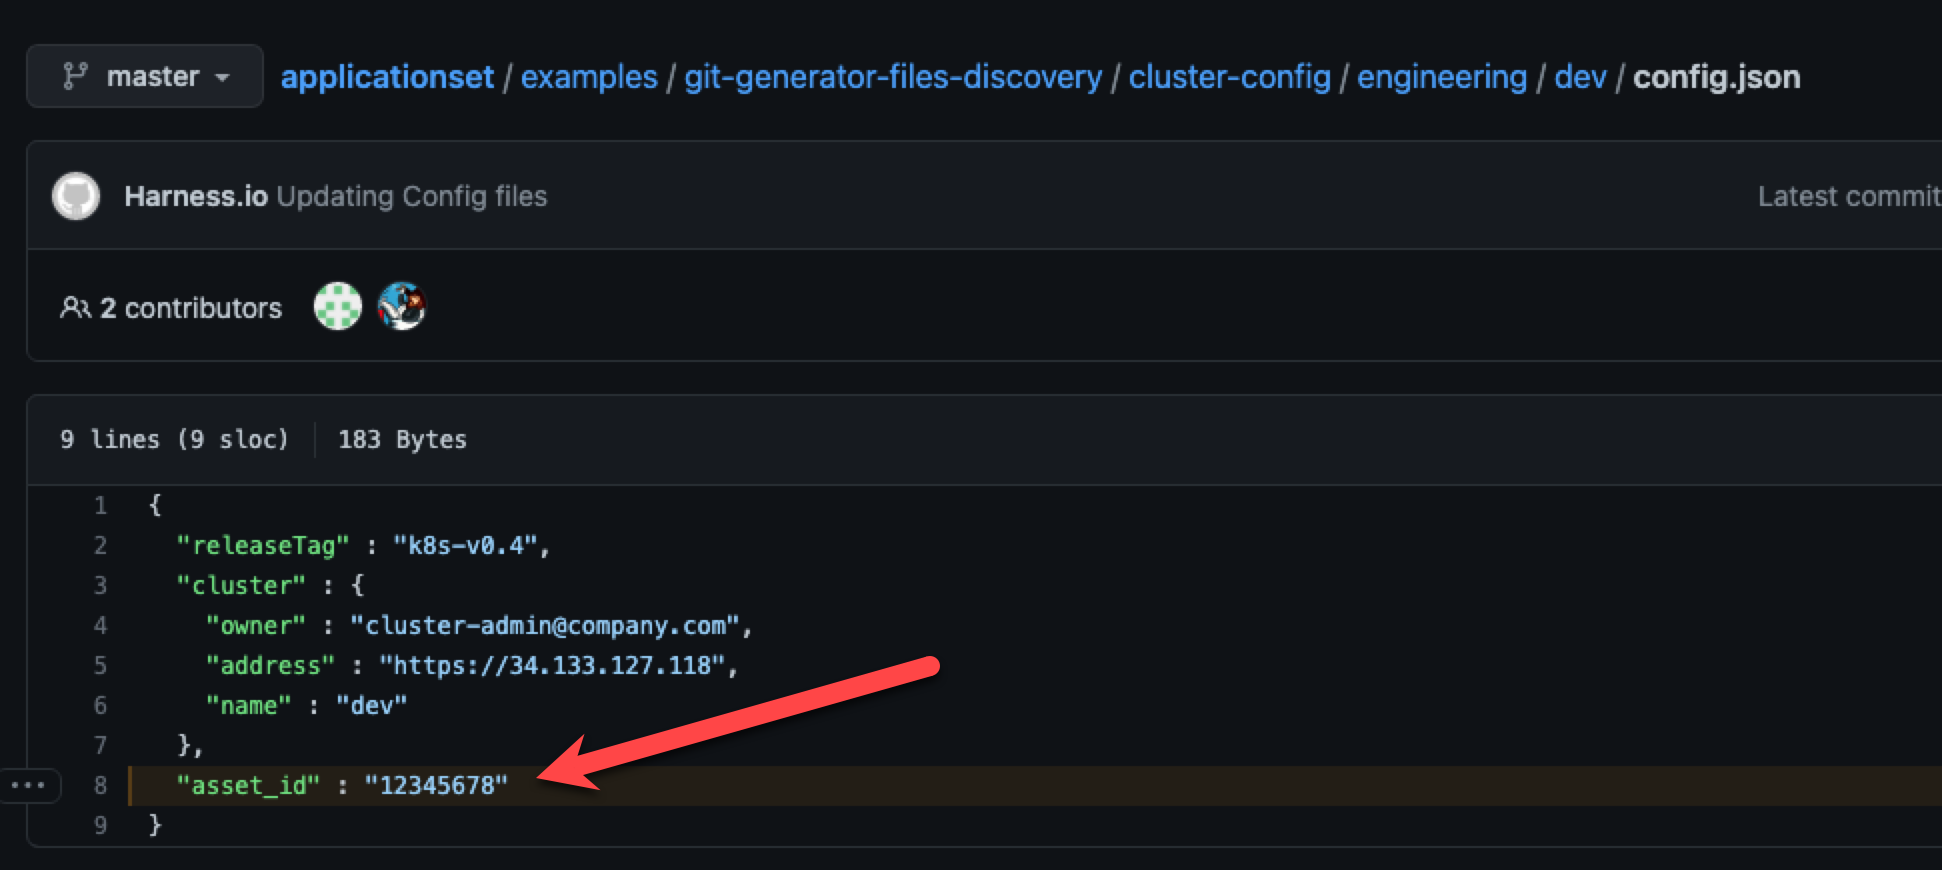Navigate to git-generator-files-discovery folder

[892, 77]
